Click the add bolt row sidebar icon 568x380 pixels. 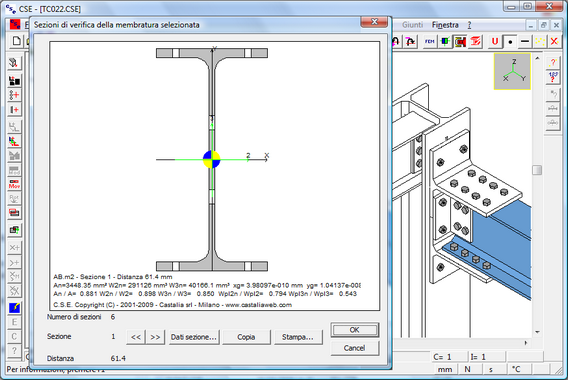14,95
